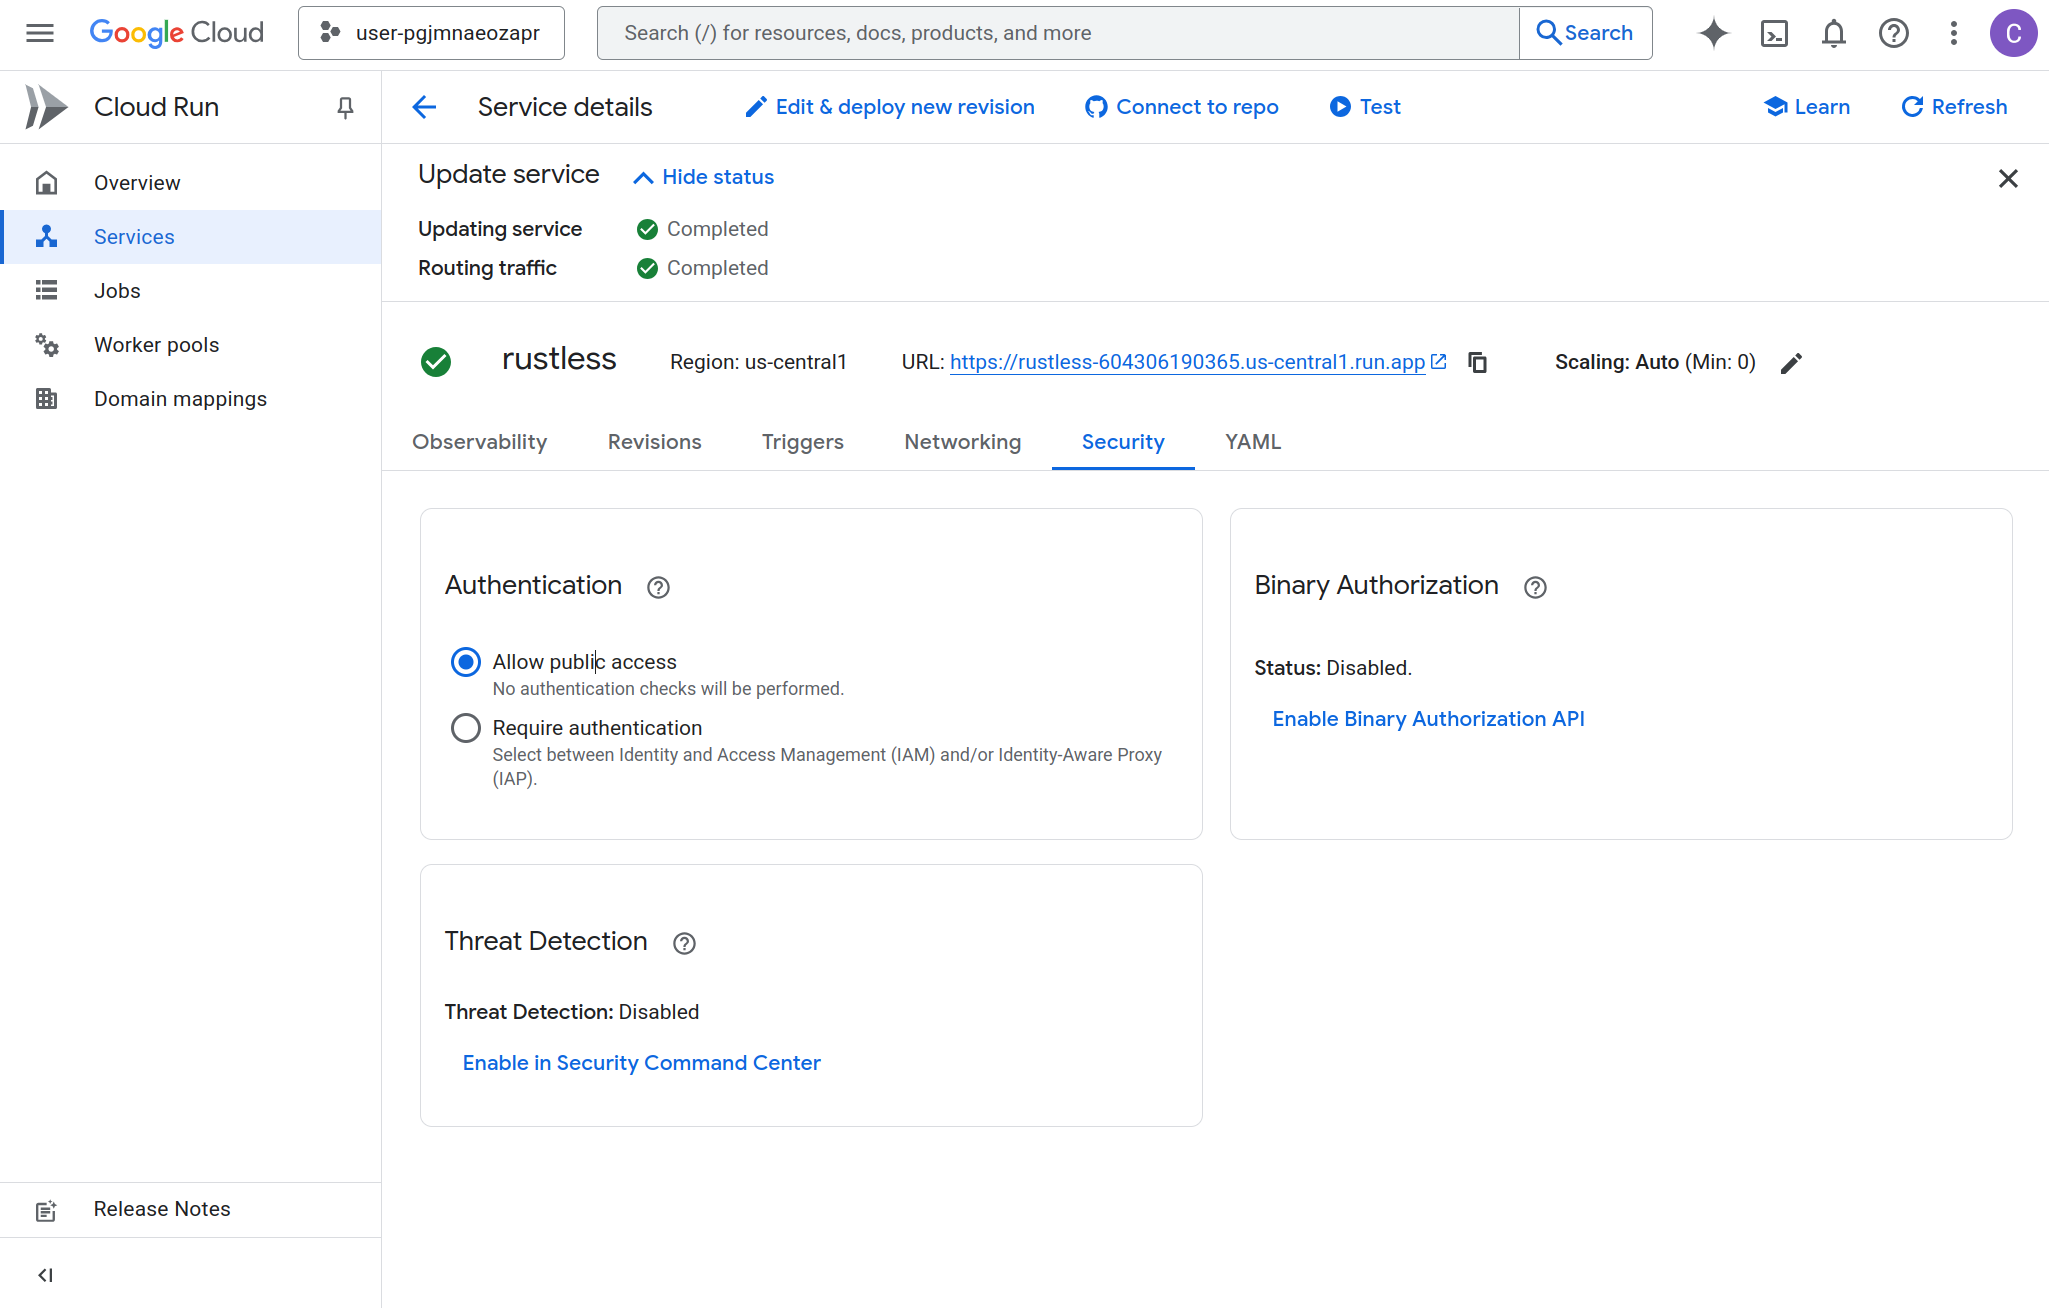
Task: Open the three-dot more options menu
Action: (1953, 33)
